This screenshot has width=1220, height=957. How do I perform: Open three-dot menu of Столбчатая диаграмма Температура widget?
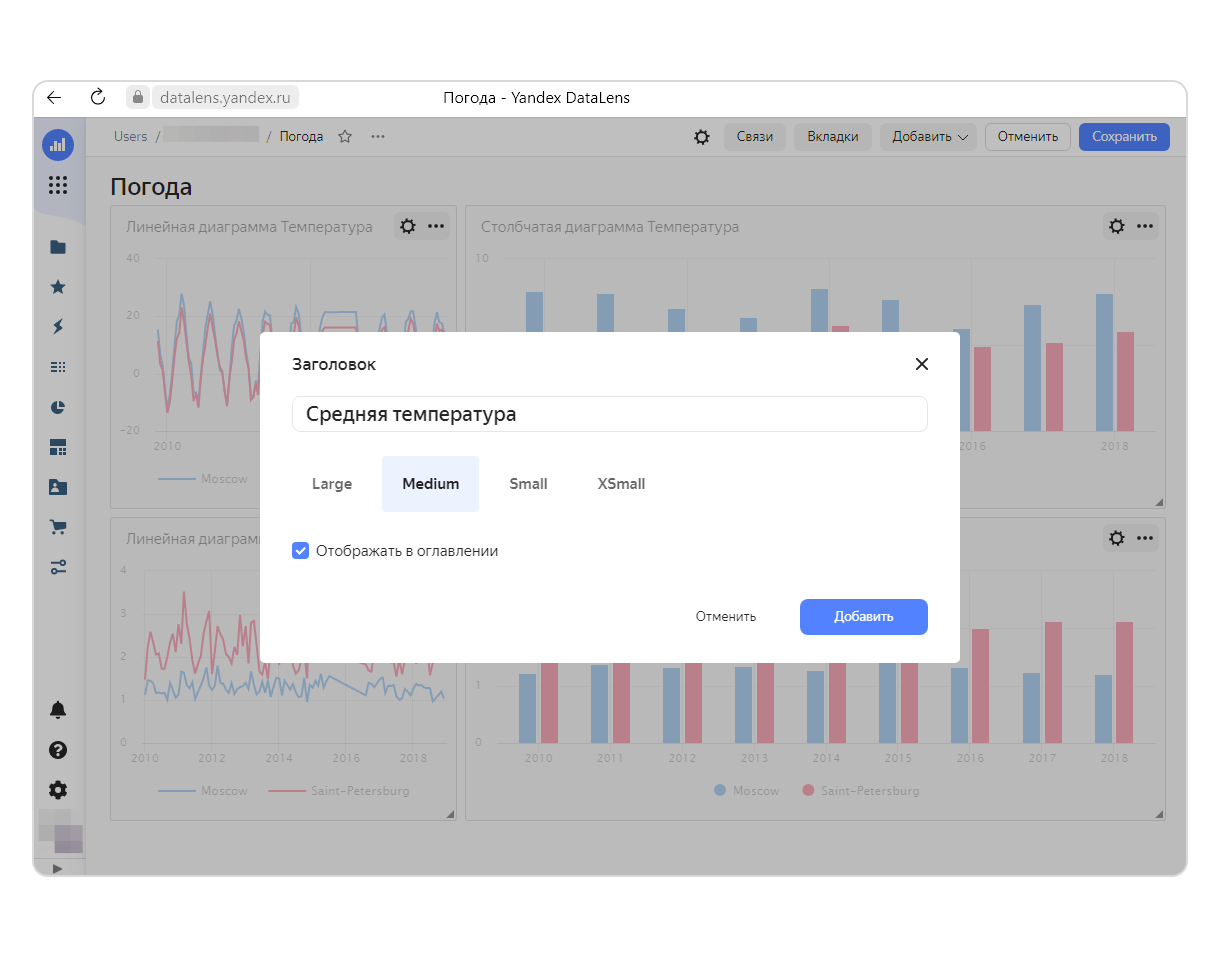[x=1145, y=226]
